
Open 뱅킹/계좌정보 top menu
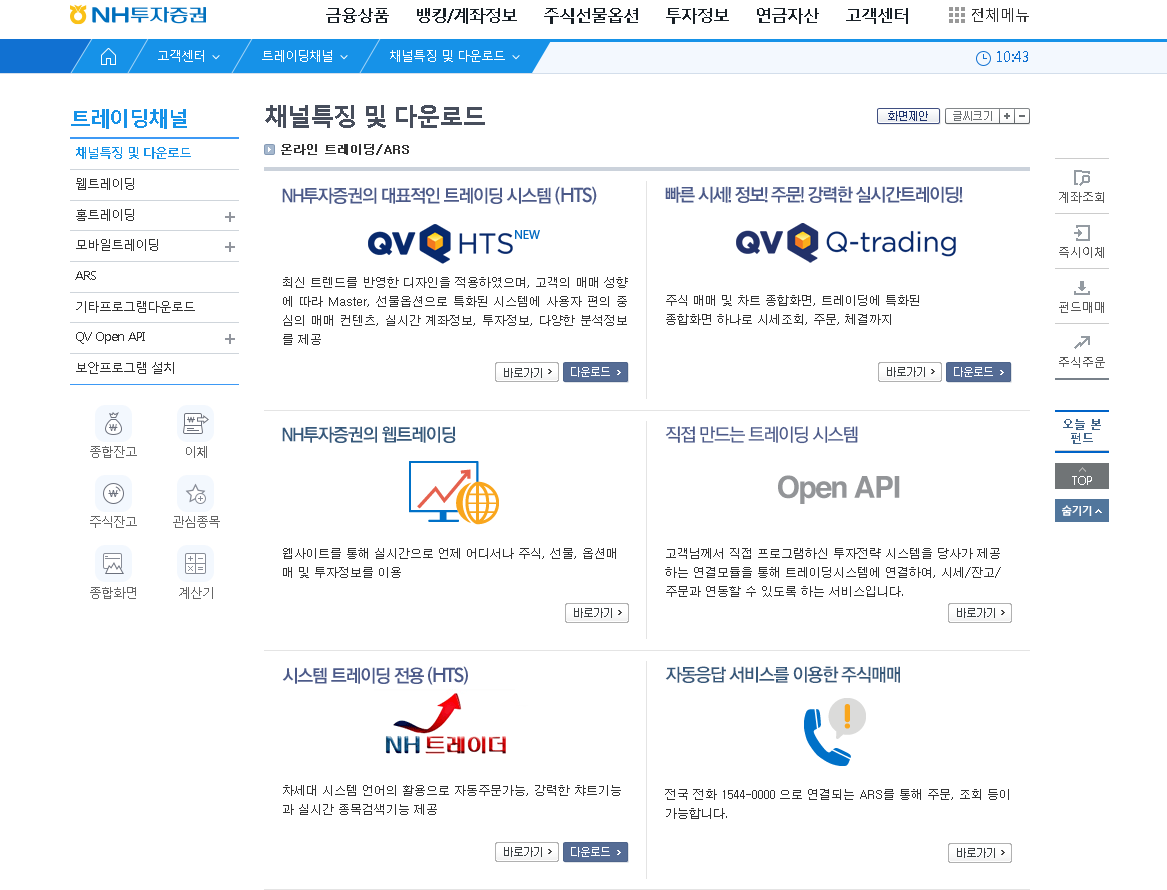[466, 16]
